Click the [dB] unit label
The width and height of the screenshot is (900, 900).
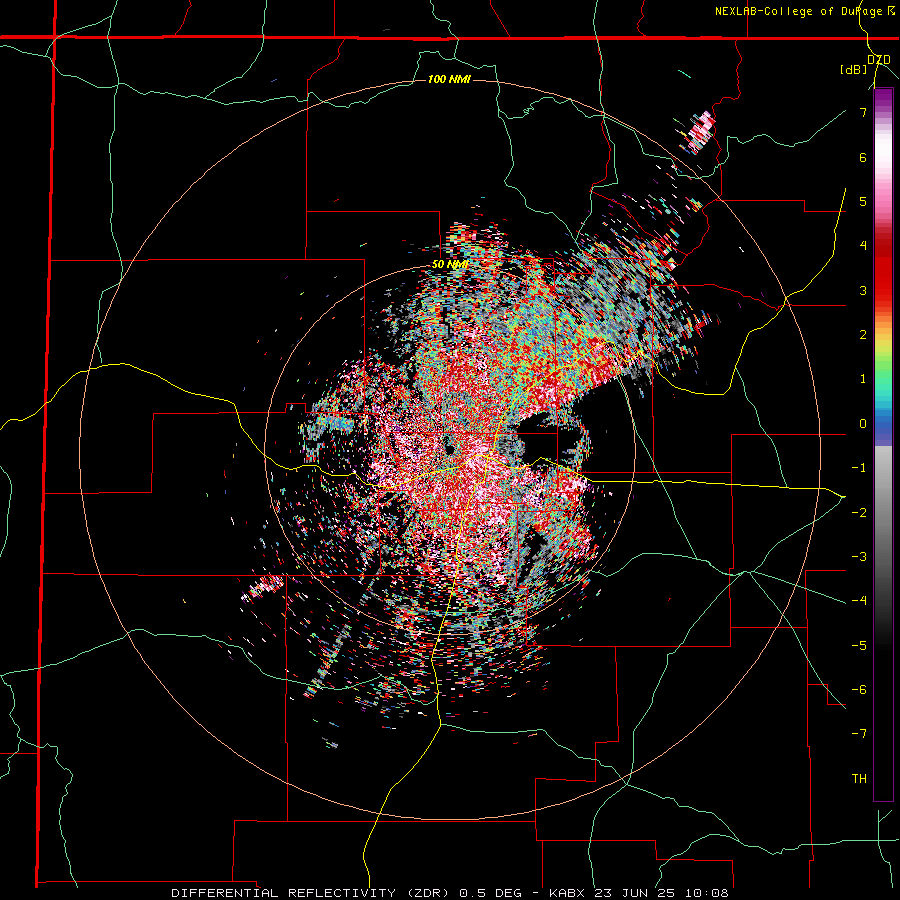pyautogui.click(x=854, y=70)
